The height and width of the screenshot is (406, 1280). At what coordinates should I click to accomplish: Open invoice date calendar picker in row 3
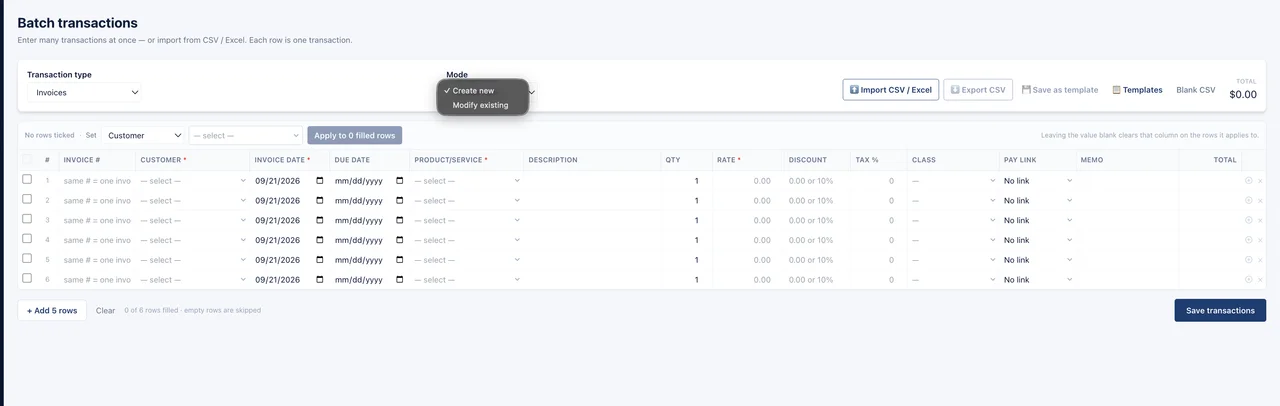click(320, 220)
